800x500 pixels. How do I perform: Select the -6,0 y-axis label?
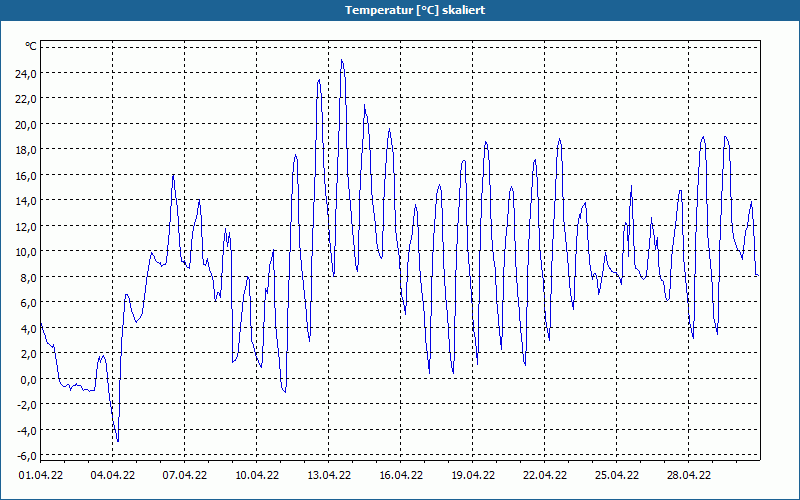[27, 456]
